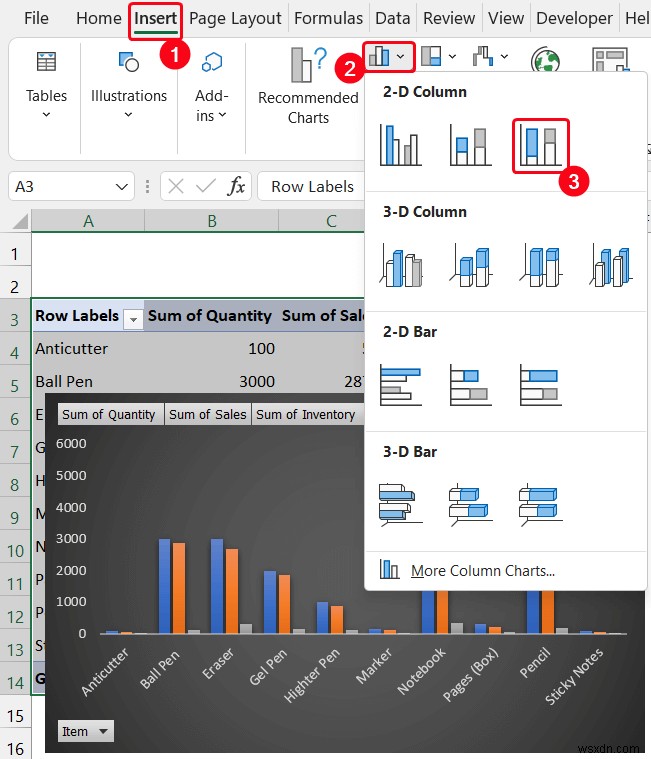Click the Maps globe icon
The width and height of the screenshot is (651, 759).
pos(545,60)
